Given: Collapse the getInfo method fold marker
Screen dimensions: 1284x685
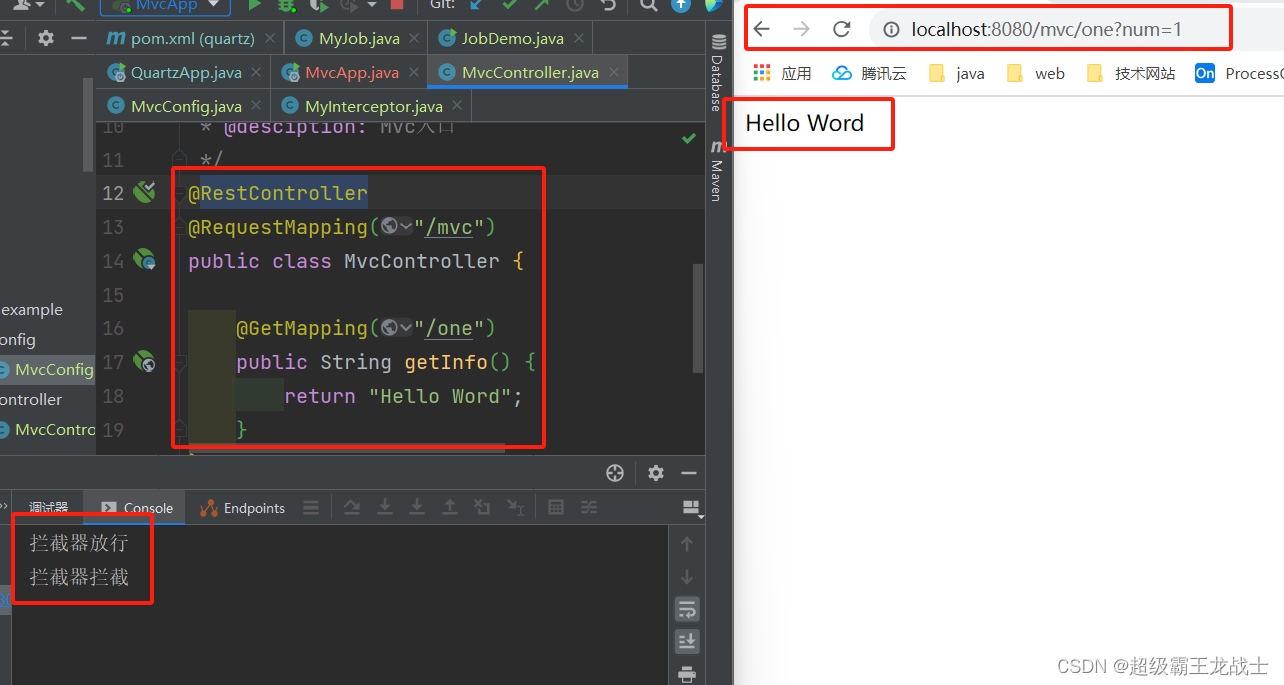Looking at the screenshot, I should pos(180,362).
